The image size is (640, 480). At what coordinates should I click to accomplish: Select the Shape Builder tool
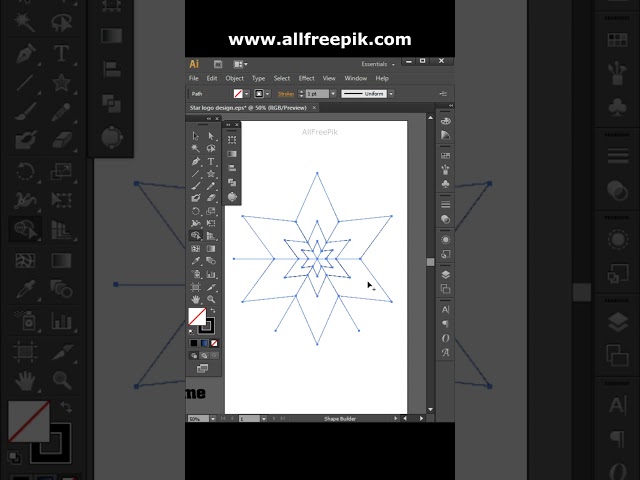coord(196,236)
